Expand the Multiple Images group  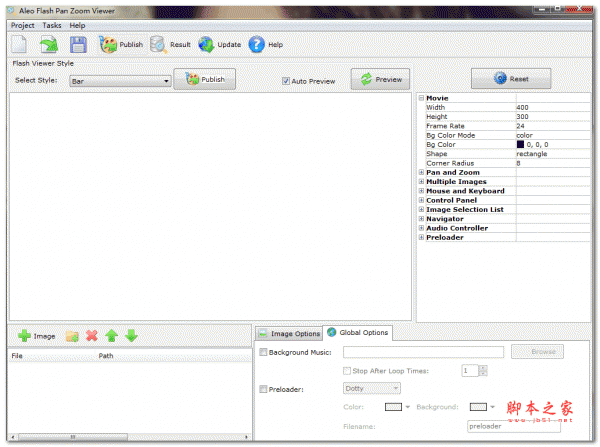pos(421,181)
